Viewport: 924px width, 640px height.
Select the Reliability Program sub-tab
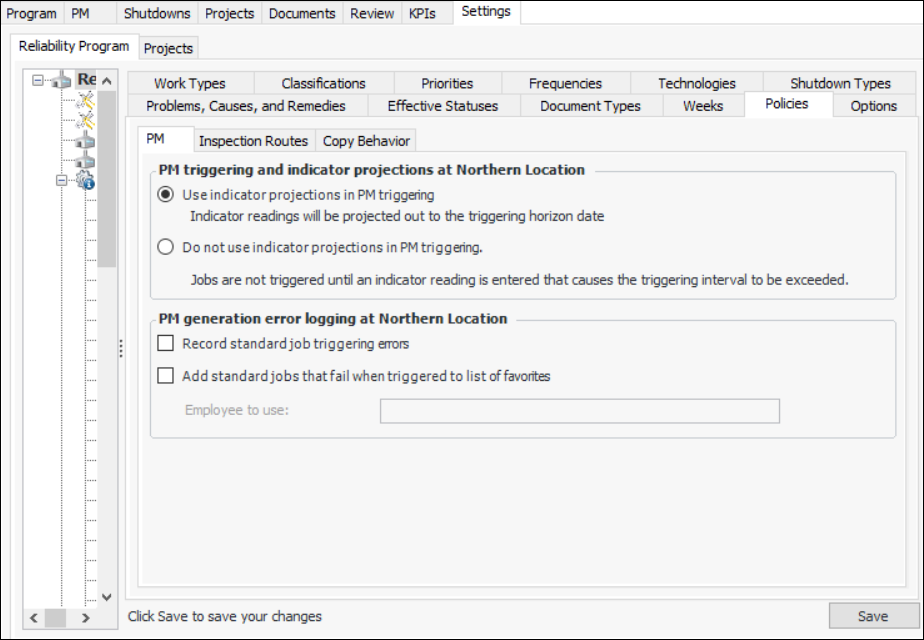pyautogui.click(x=74, y=46)
